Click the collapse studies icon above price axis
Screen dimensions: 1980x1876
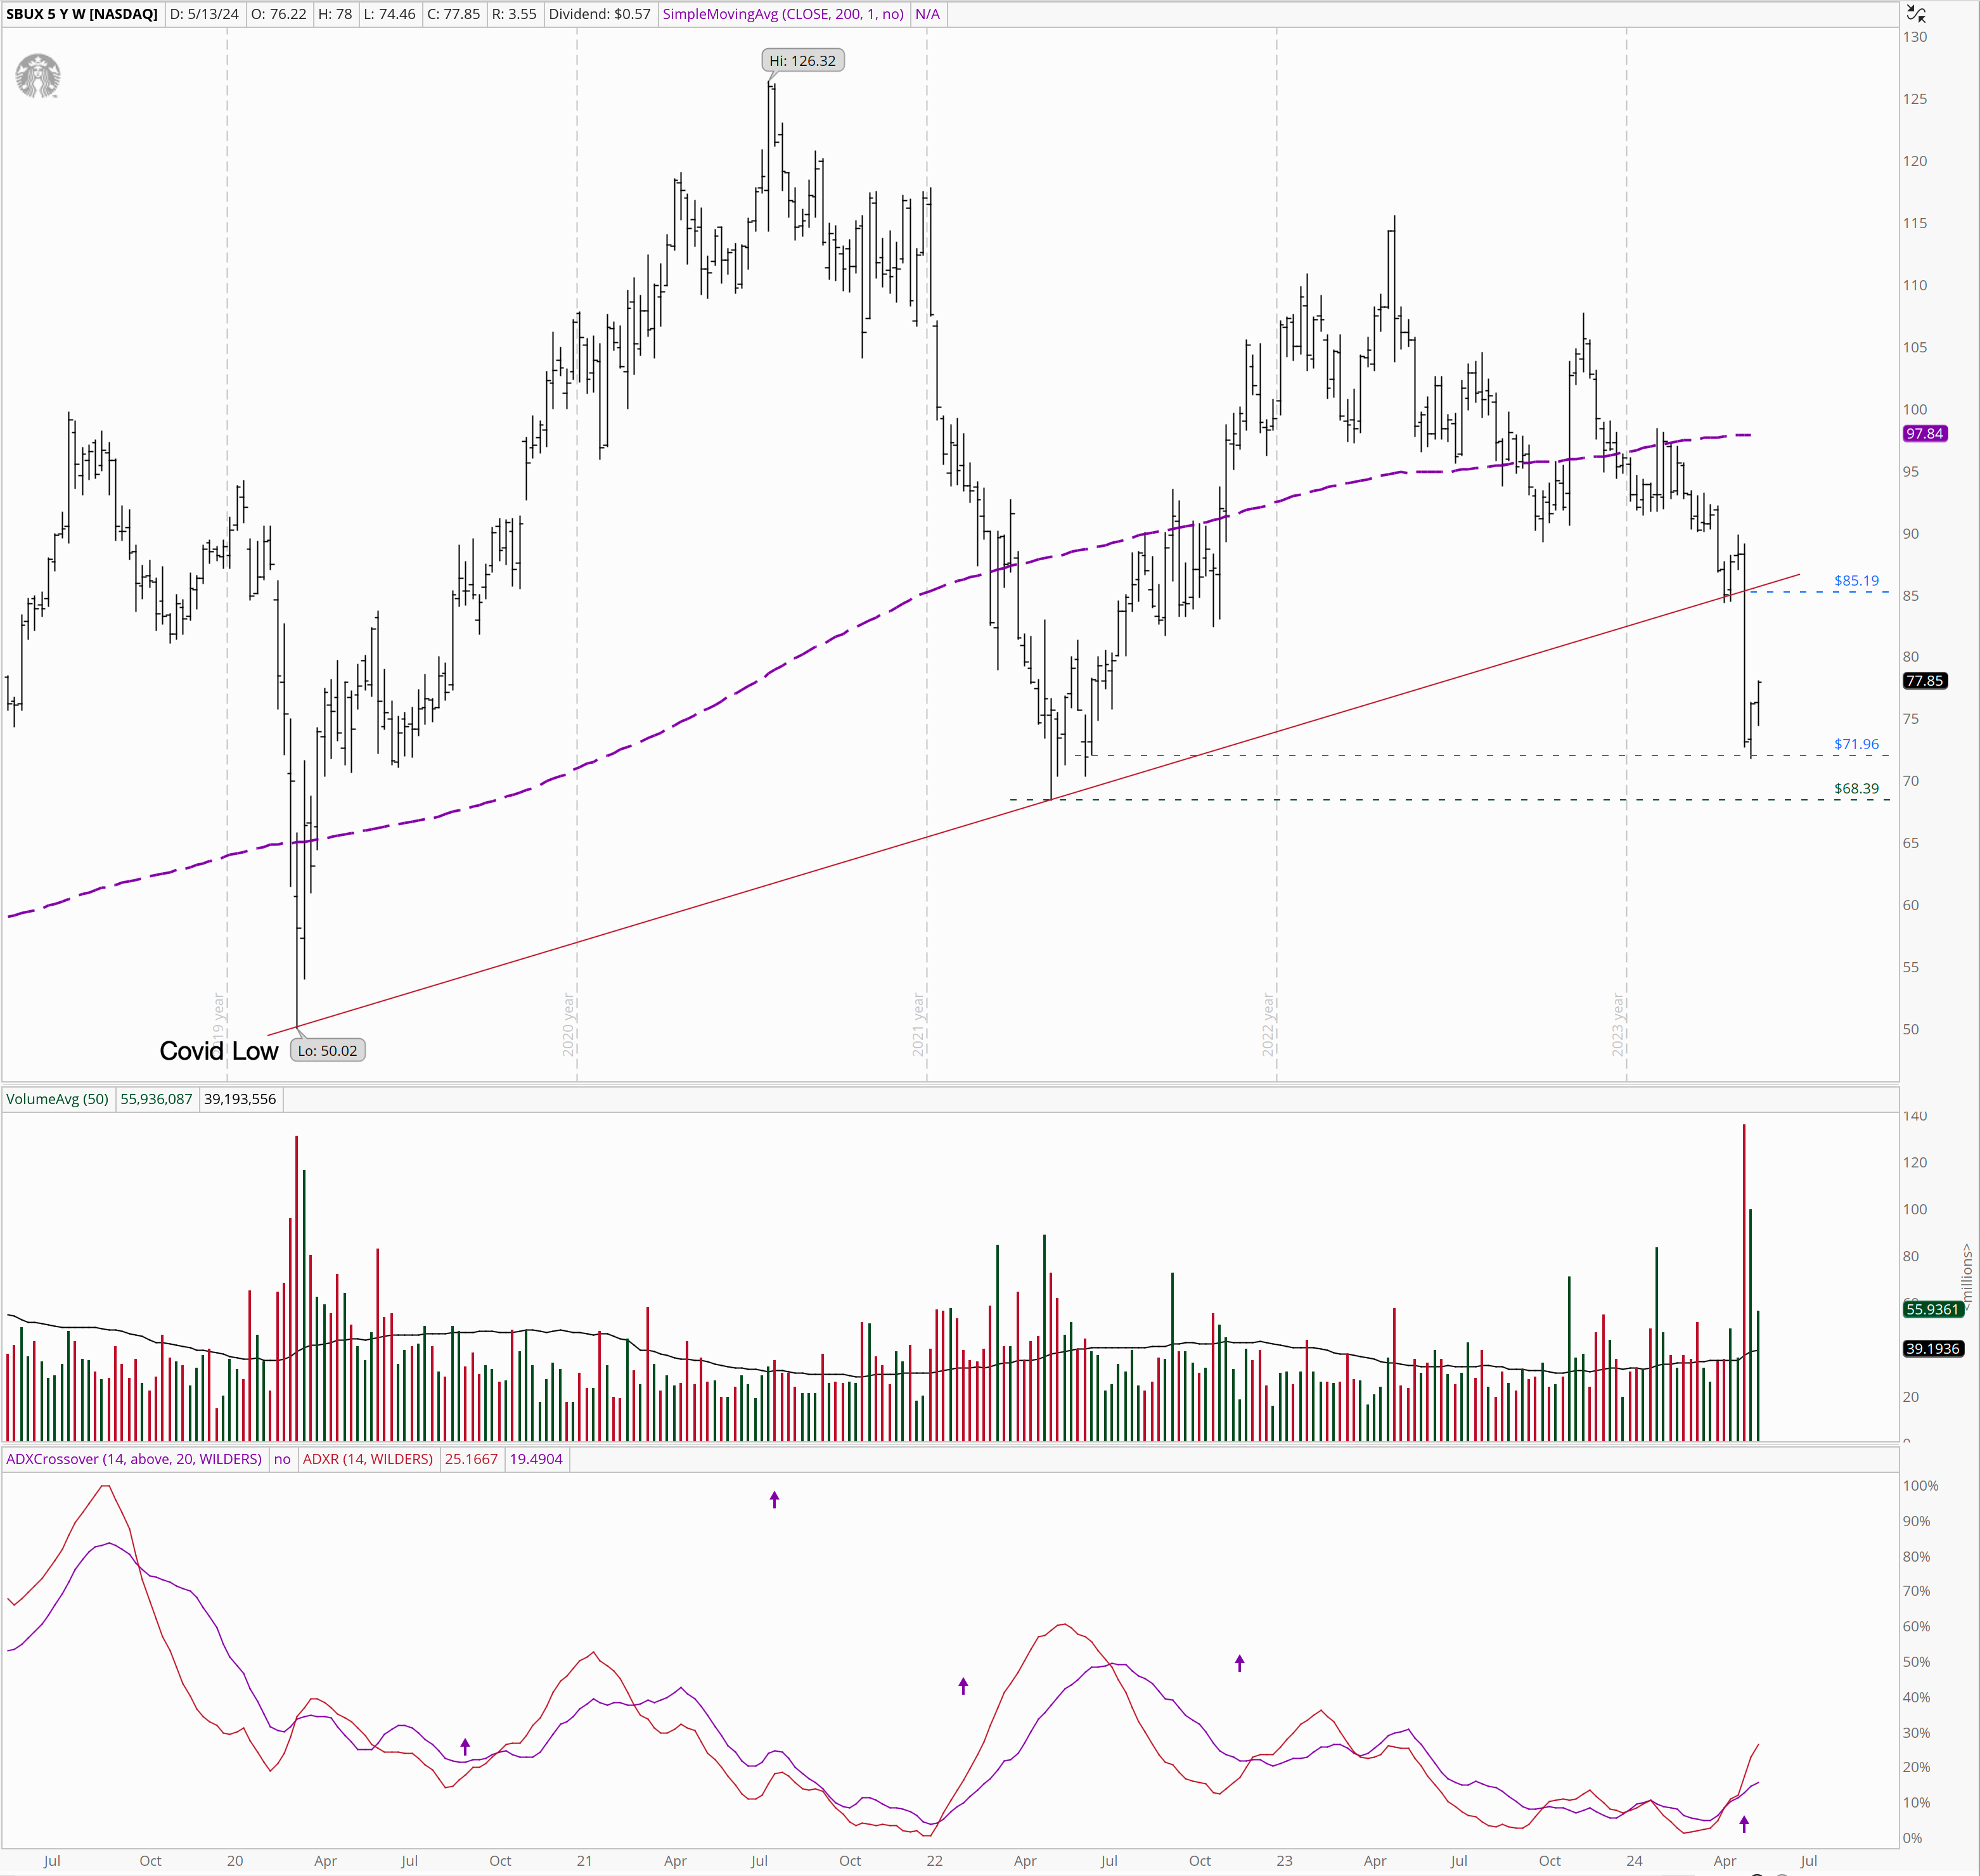point(1915,14)
